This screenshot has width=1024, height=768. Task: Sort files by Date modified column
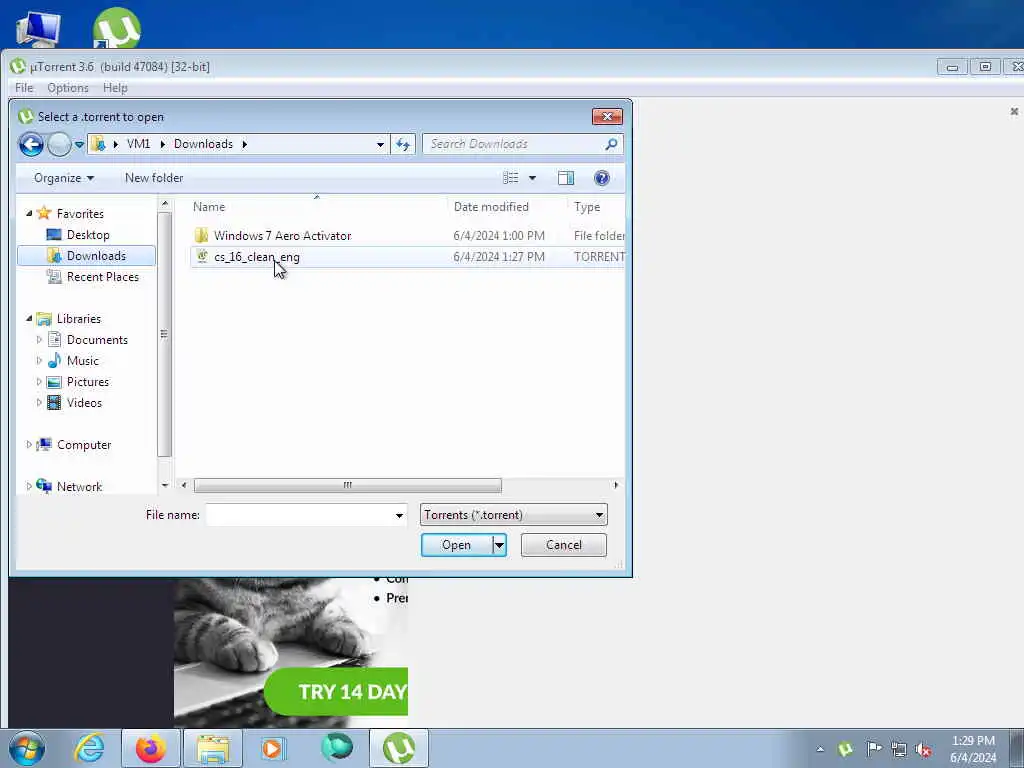(x=491, y=206)
